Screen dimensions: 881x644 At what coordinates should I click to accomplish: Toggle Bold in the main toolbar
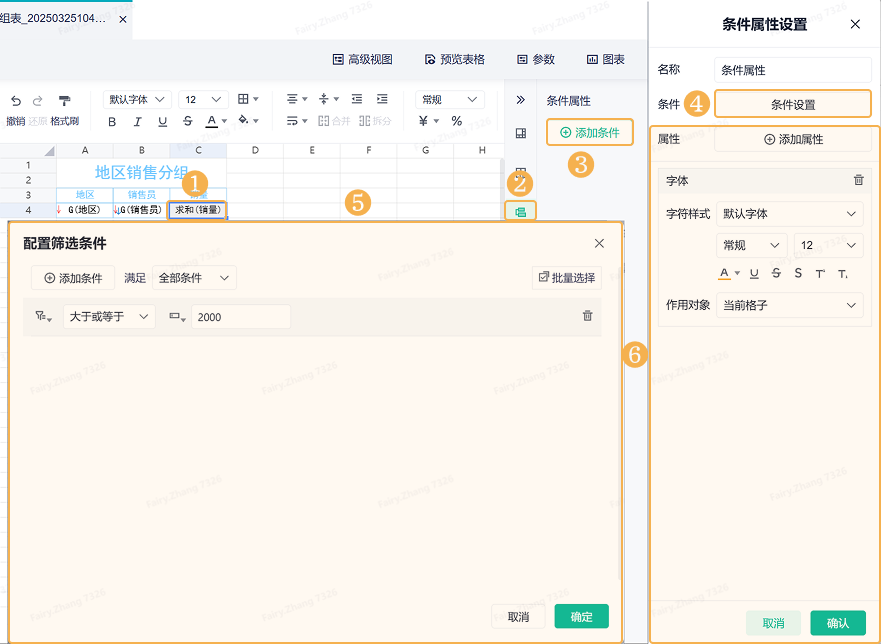click(112, 121)
